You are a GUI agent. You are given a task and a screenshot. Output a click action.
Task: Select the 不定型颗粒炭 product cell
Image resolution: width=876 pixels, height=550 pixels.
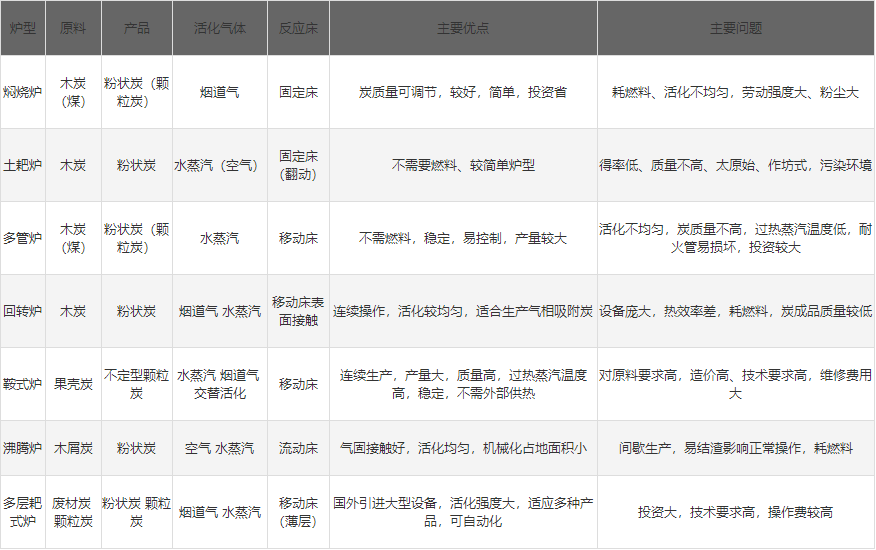click(x=136, y=384)
